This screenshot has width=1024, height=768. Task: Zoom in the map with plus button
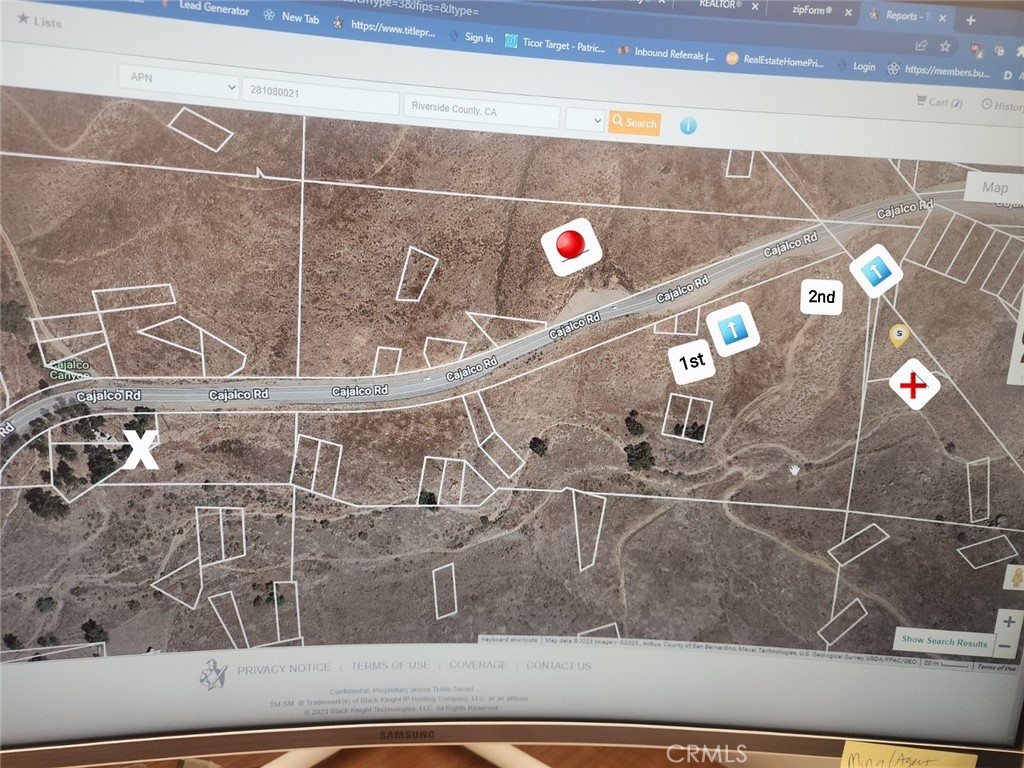[1008, 622]
